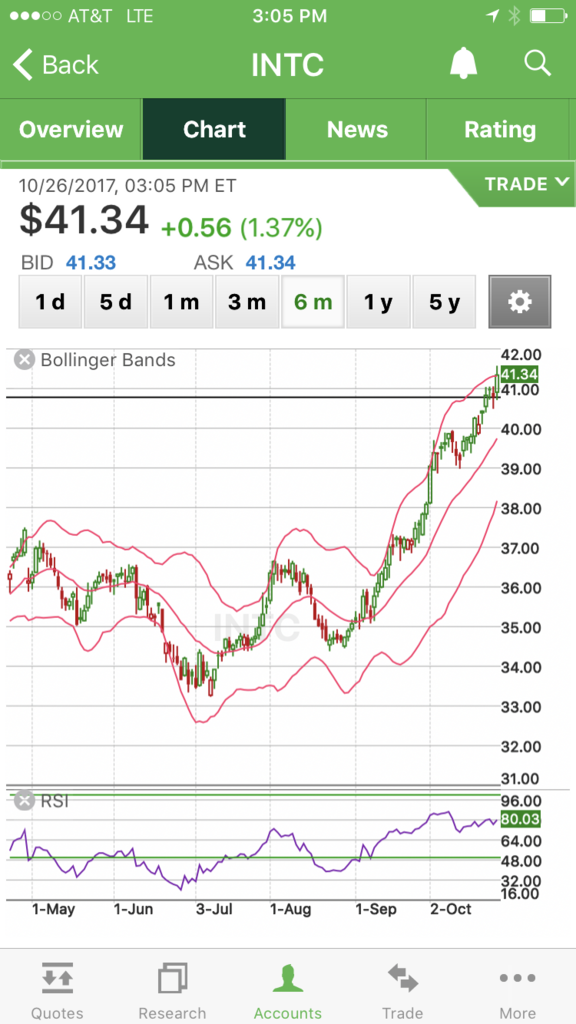Set chart range to 1 m

pos(182,302)
